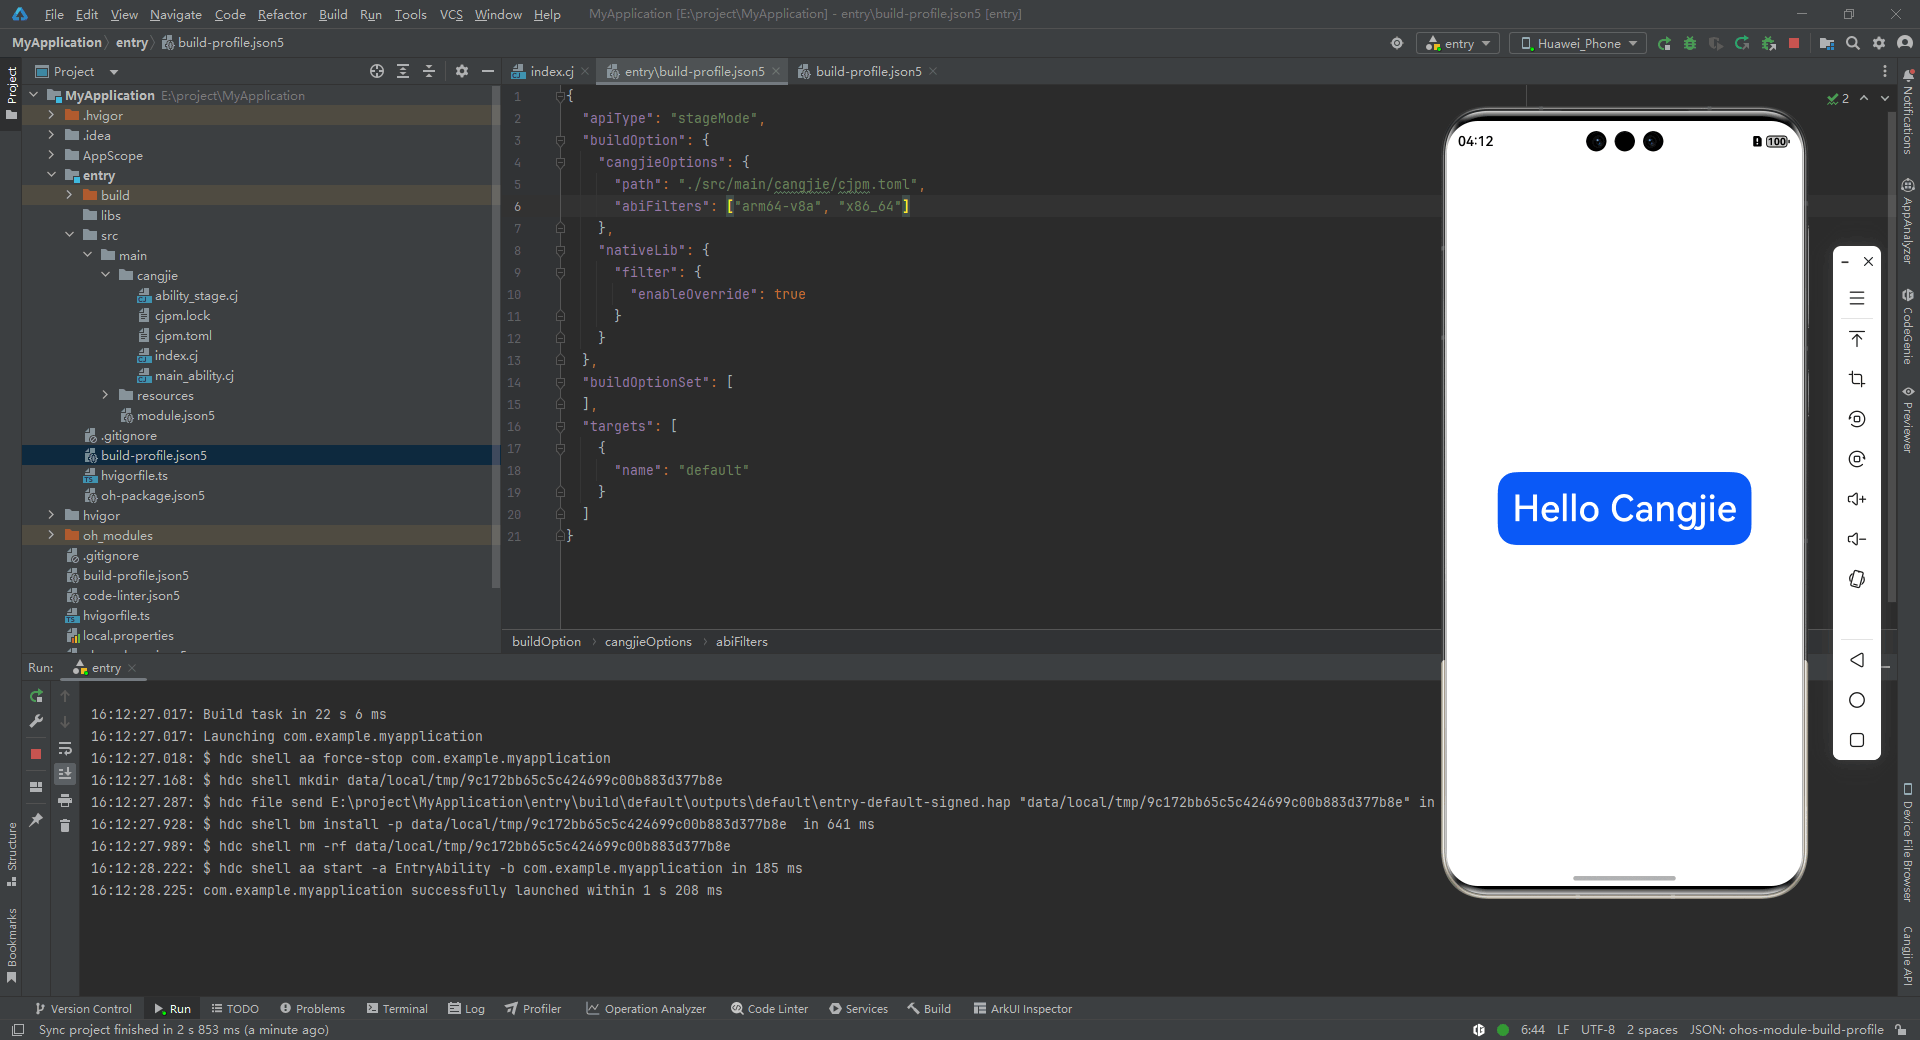
Task: Toggle Run panel layout icon
Action: click(x=36, y=787)
